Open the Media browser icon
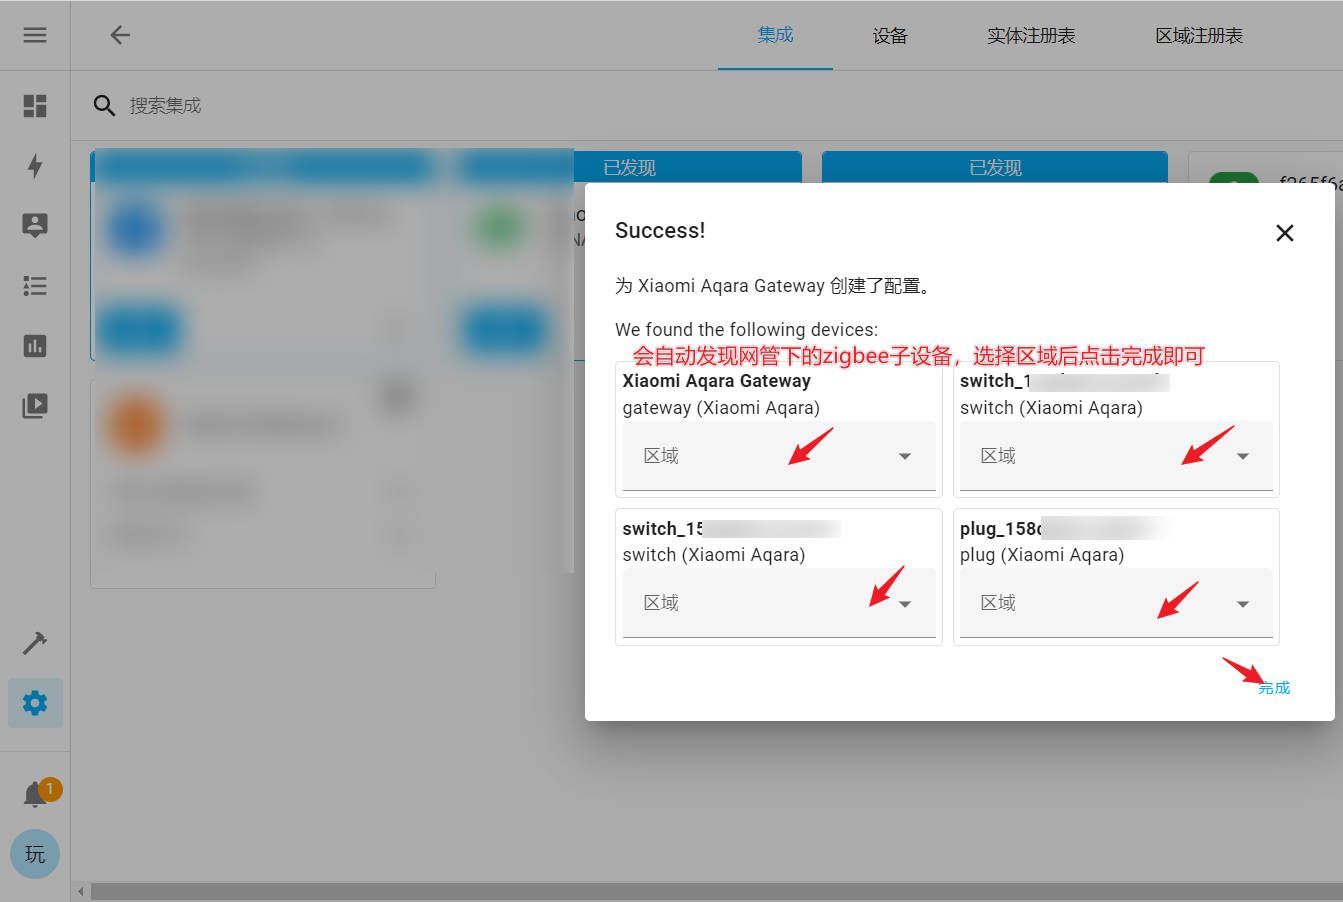 [x=35, y=406]
